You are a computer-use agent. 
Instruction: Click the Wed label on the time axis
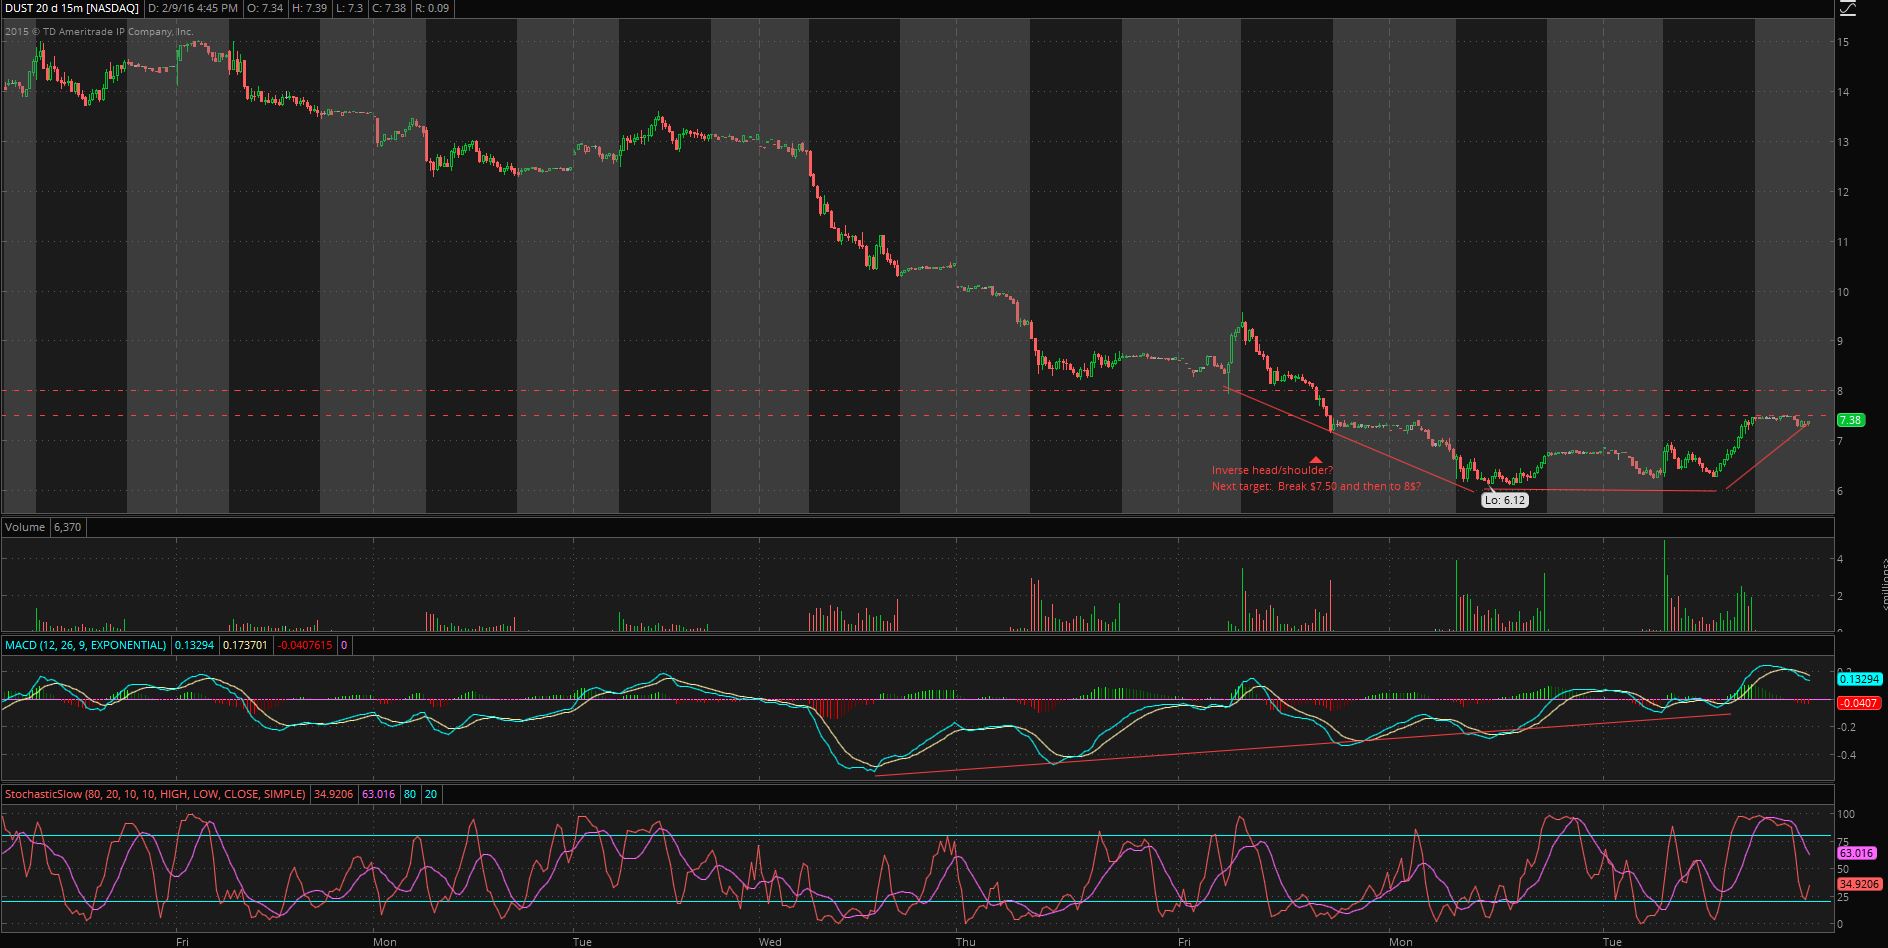click(770, 941)
